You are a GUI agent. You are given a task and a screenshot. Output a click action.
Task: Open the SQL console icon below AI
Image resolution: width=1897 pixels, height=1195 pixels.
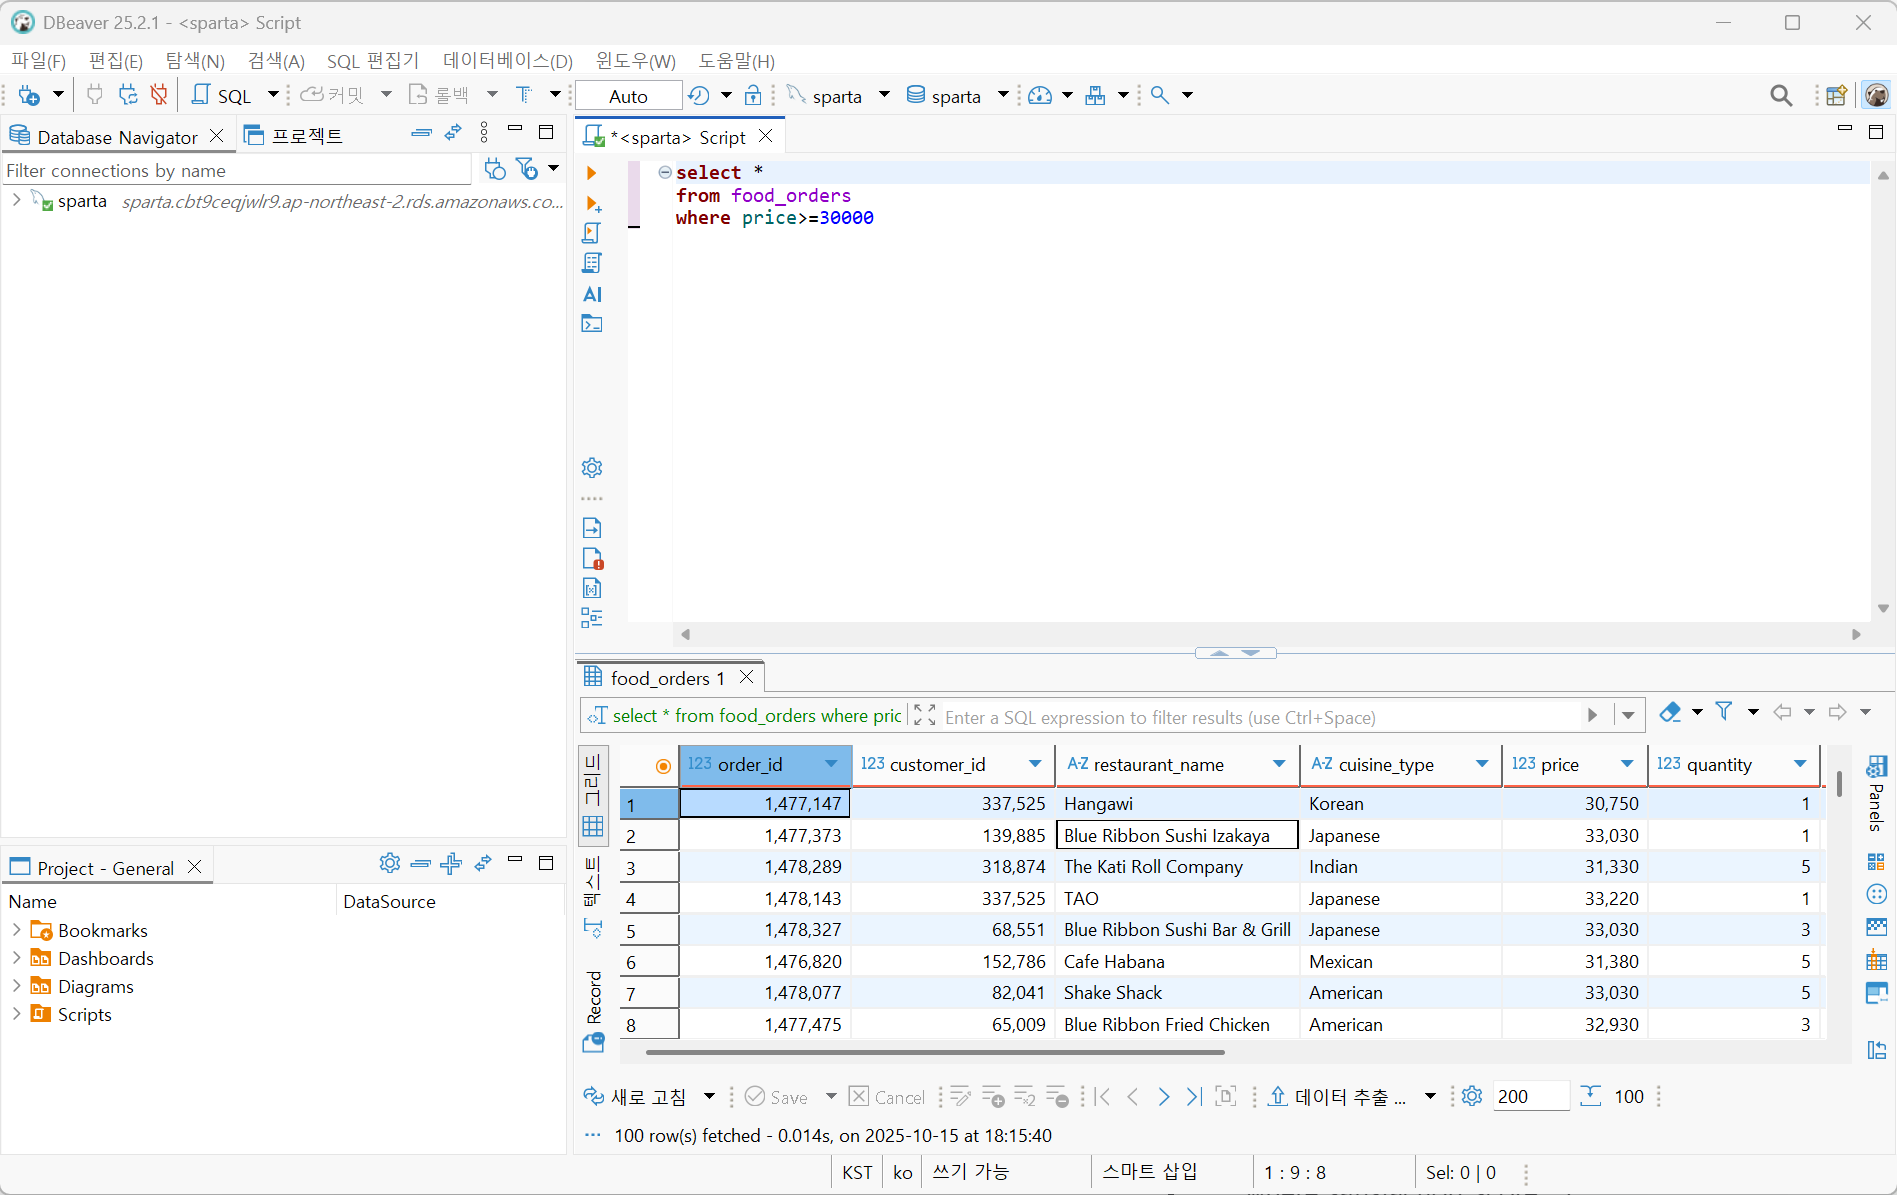point(591,323)
